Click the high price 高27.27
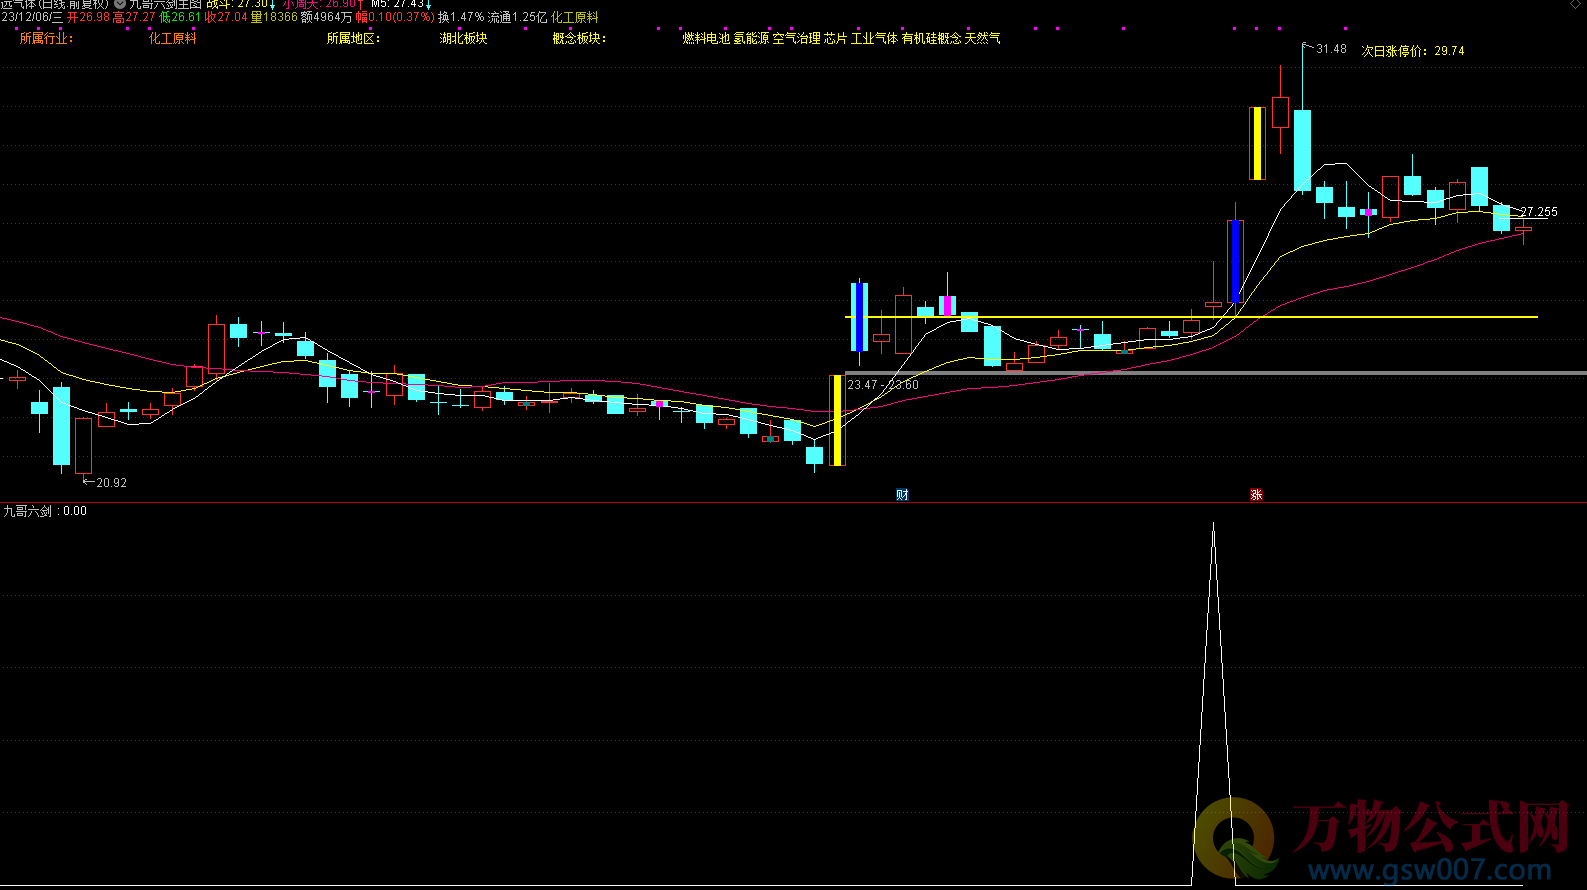The image size is (1587, 890). pos(134,17)
